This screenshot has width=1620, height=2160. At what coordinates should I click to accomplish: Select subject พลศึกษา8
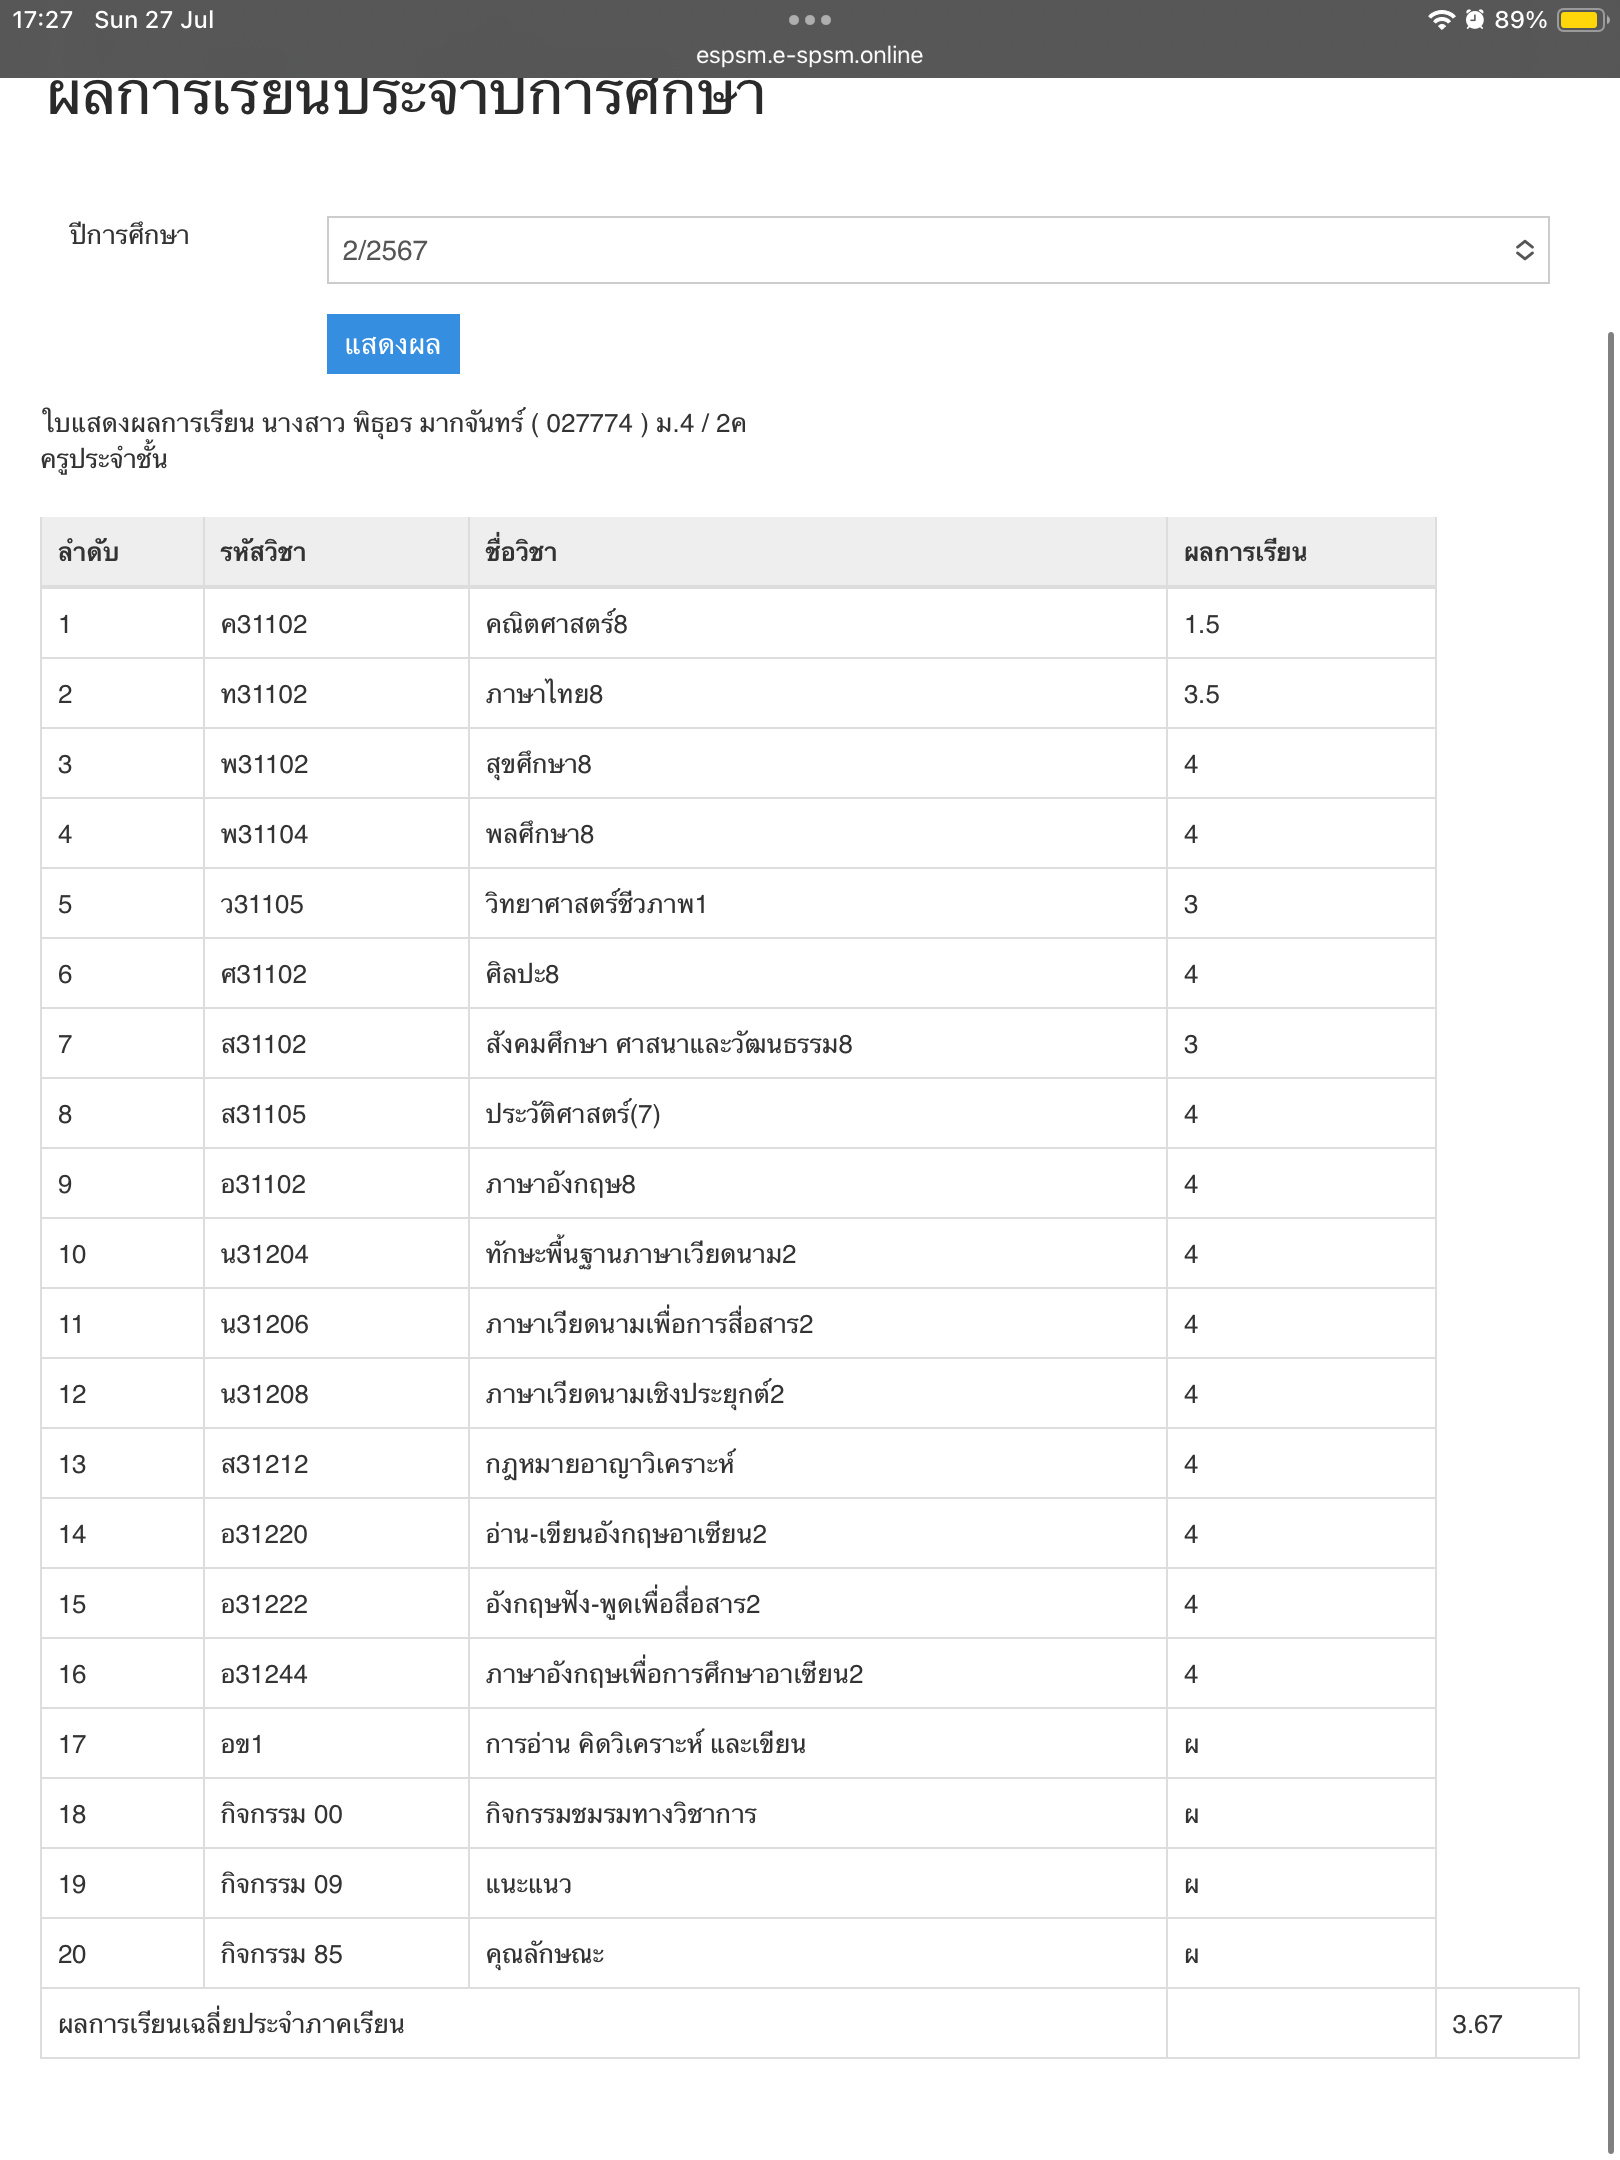click(x=539, y=834)
